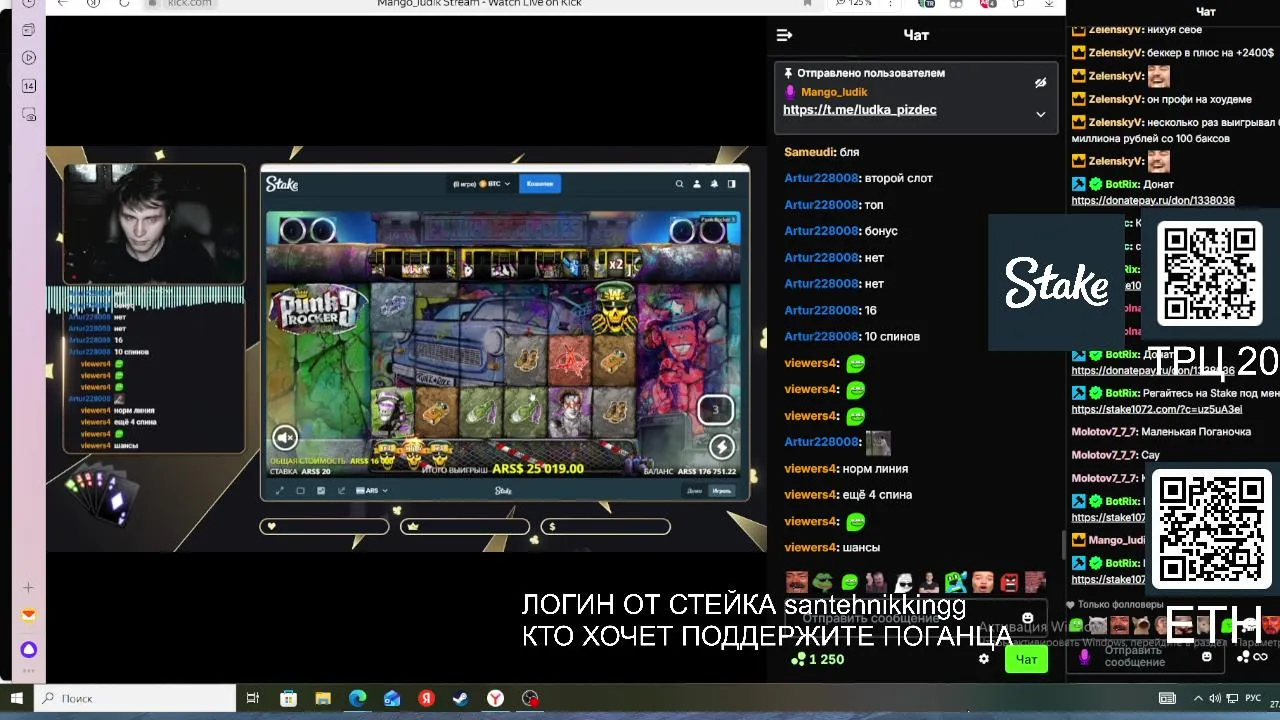
Task: Click the browser back arrow
Action: click(x=64, y=3)
